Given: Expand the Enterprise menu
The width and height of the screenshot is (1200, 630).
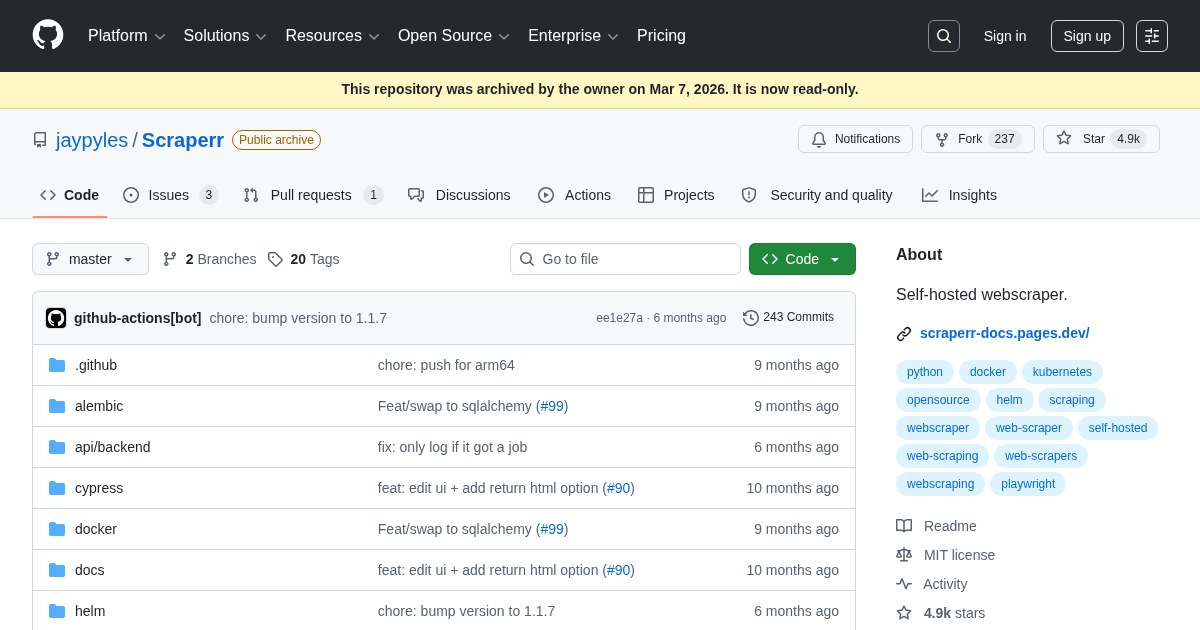Looking at the screenshot, I should click(573, 36).
